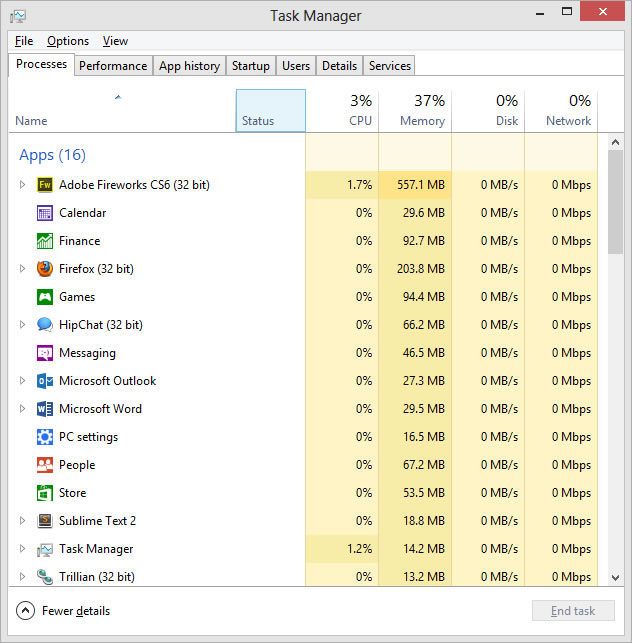This screenshot has height=643, width=632.
Task: Sort by the CPU column header
Action: (342, 111)
